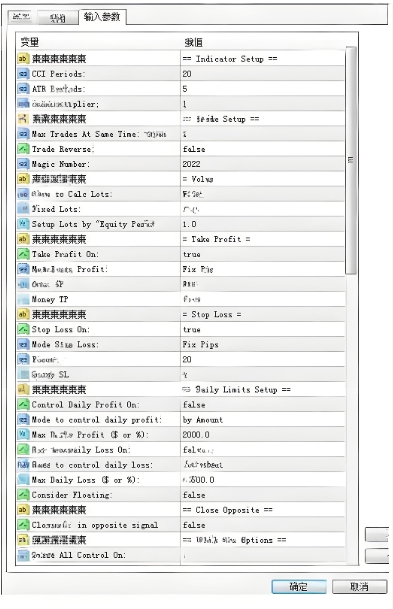Click the icon beside Max Daily Profit
The height and width of the screenshot is (609, 393).
pyautogui.click(x=23, y=435)
